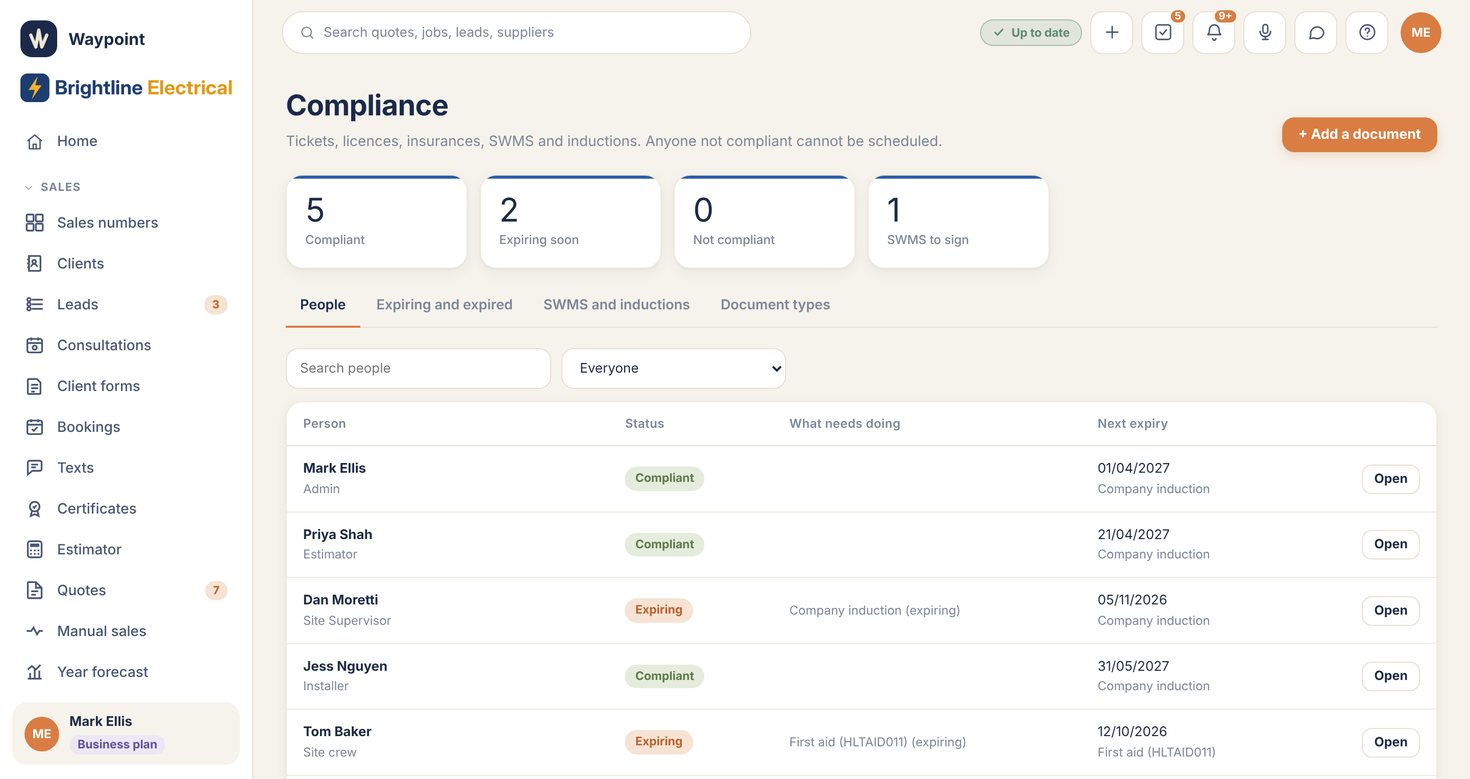Click the global search quotes, jobs field
Viewport: 1470px width, 779px height.
pyautogui.click(x=516, y=33)
